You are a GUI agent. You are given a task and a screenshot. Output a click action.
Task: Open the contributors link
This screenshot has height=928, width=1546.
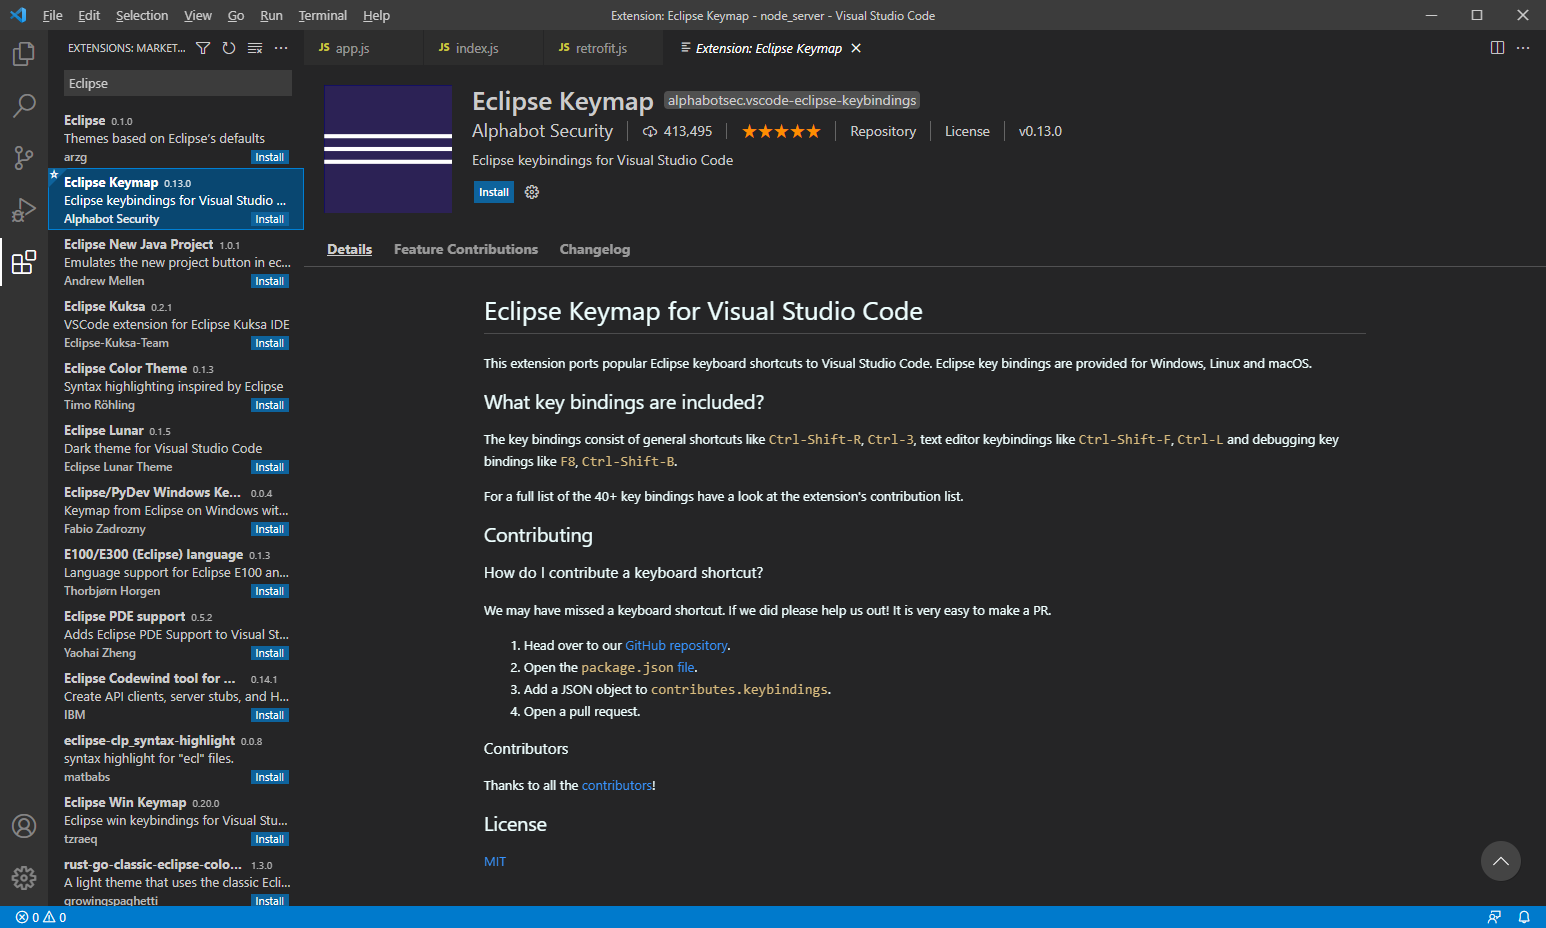(617, 786)
